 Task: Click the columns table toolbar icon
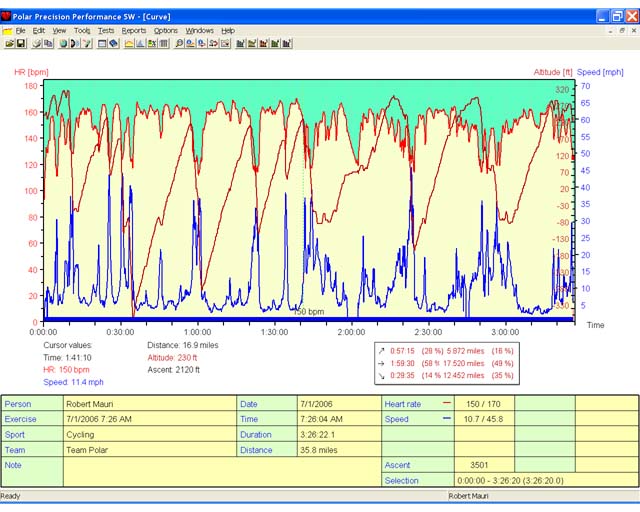[164, 43]
